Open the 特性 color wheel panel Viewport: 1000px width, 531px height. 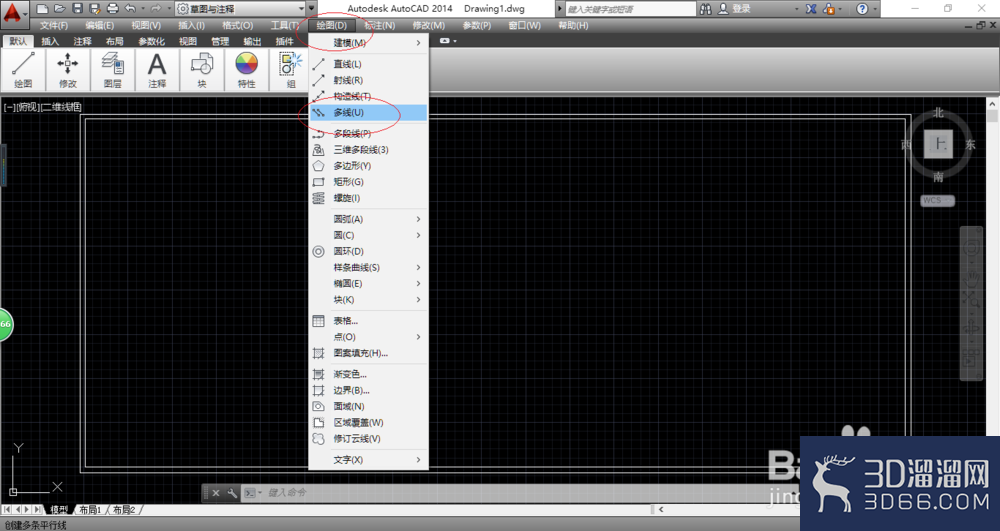point(246,70)
